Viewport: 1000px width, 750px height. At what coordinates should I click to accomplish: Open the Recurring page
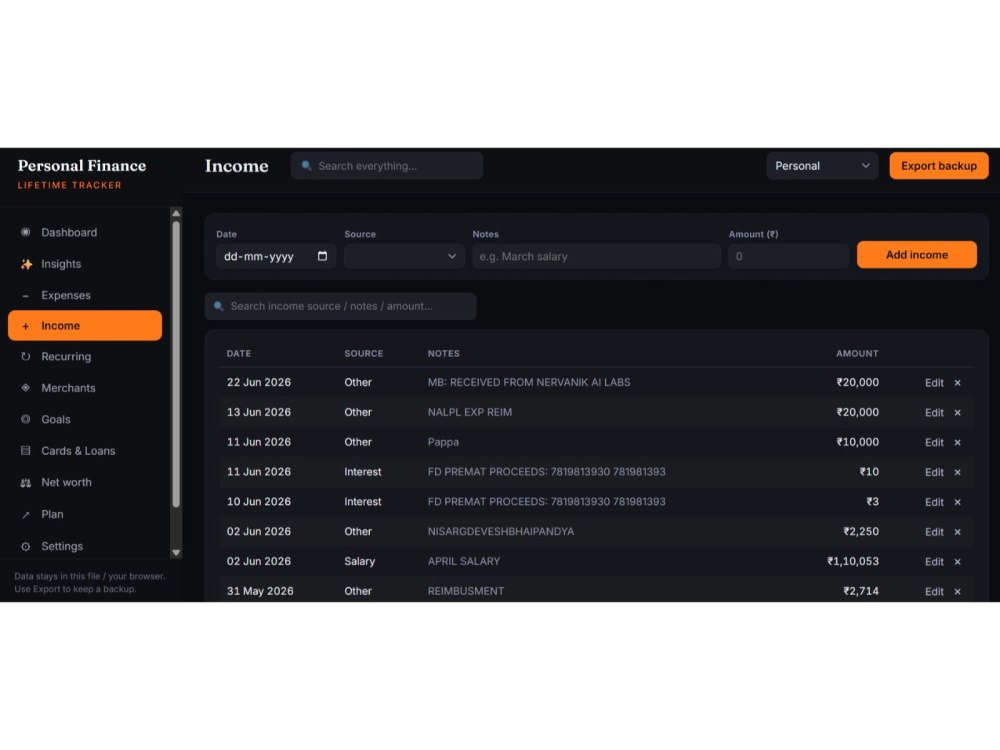[85, 357]
